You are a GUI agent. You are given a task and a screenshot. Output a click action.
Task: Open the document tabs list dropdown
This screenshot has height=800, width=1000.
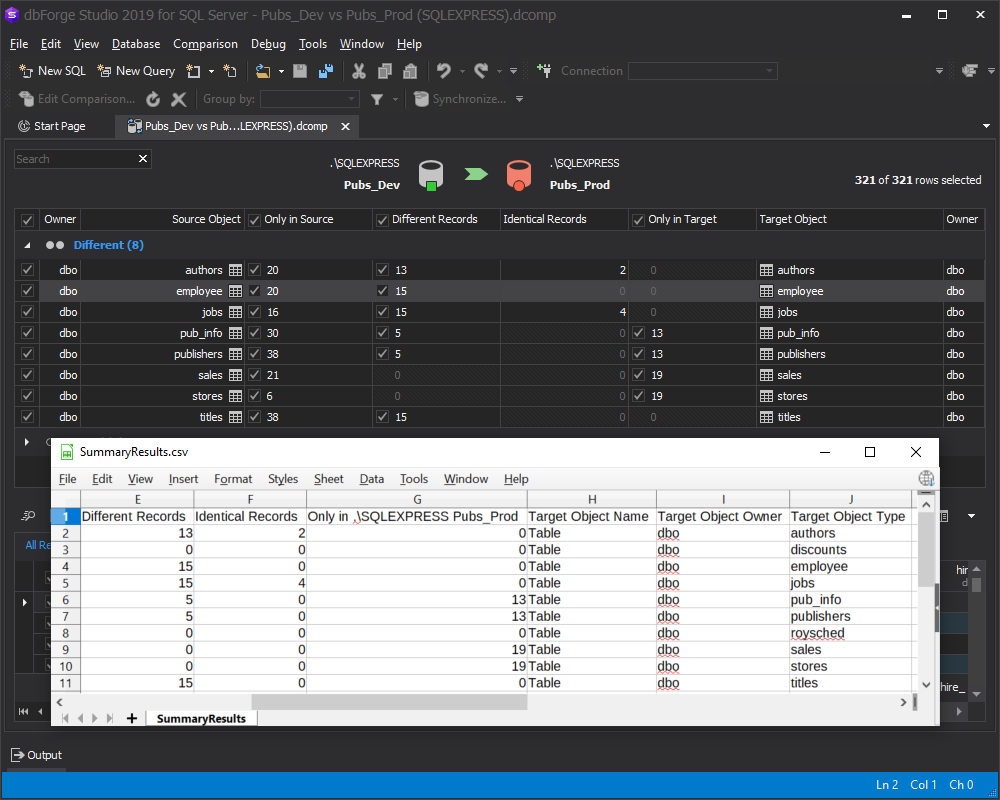pos(986,126)
